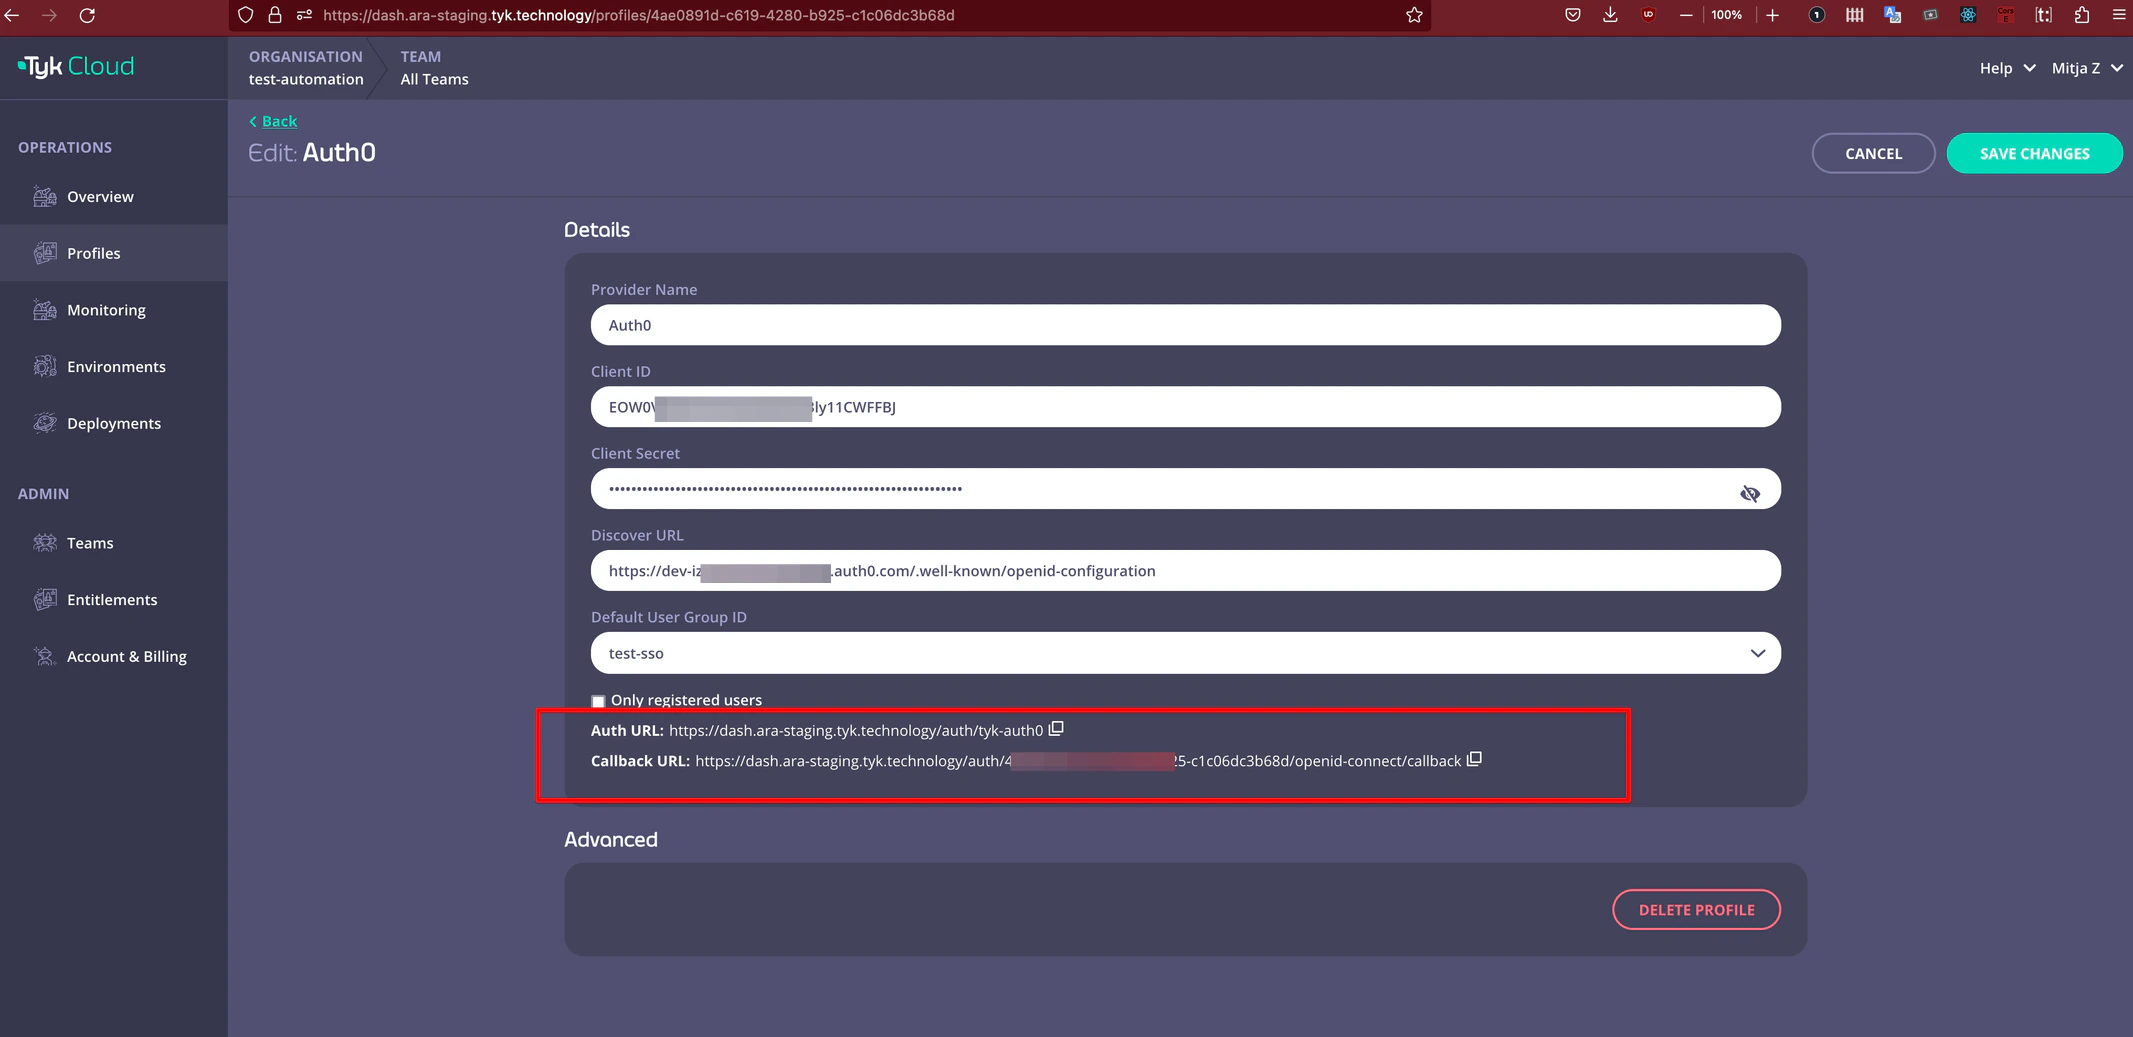Select Account & Billing in sidebar
The height and width of the screenshot is (1037, 2133).
(x=126, y=656)
